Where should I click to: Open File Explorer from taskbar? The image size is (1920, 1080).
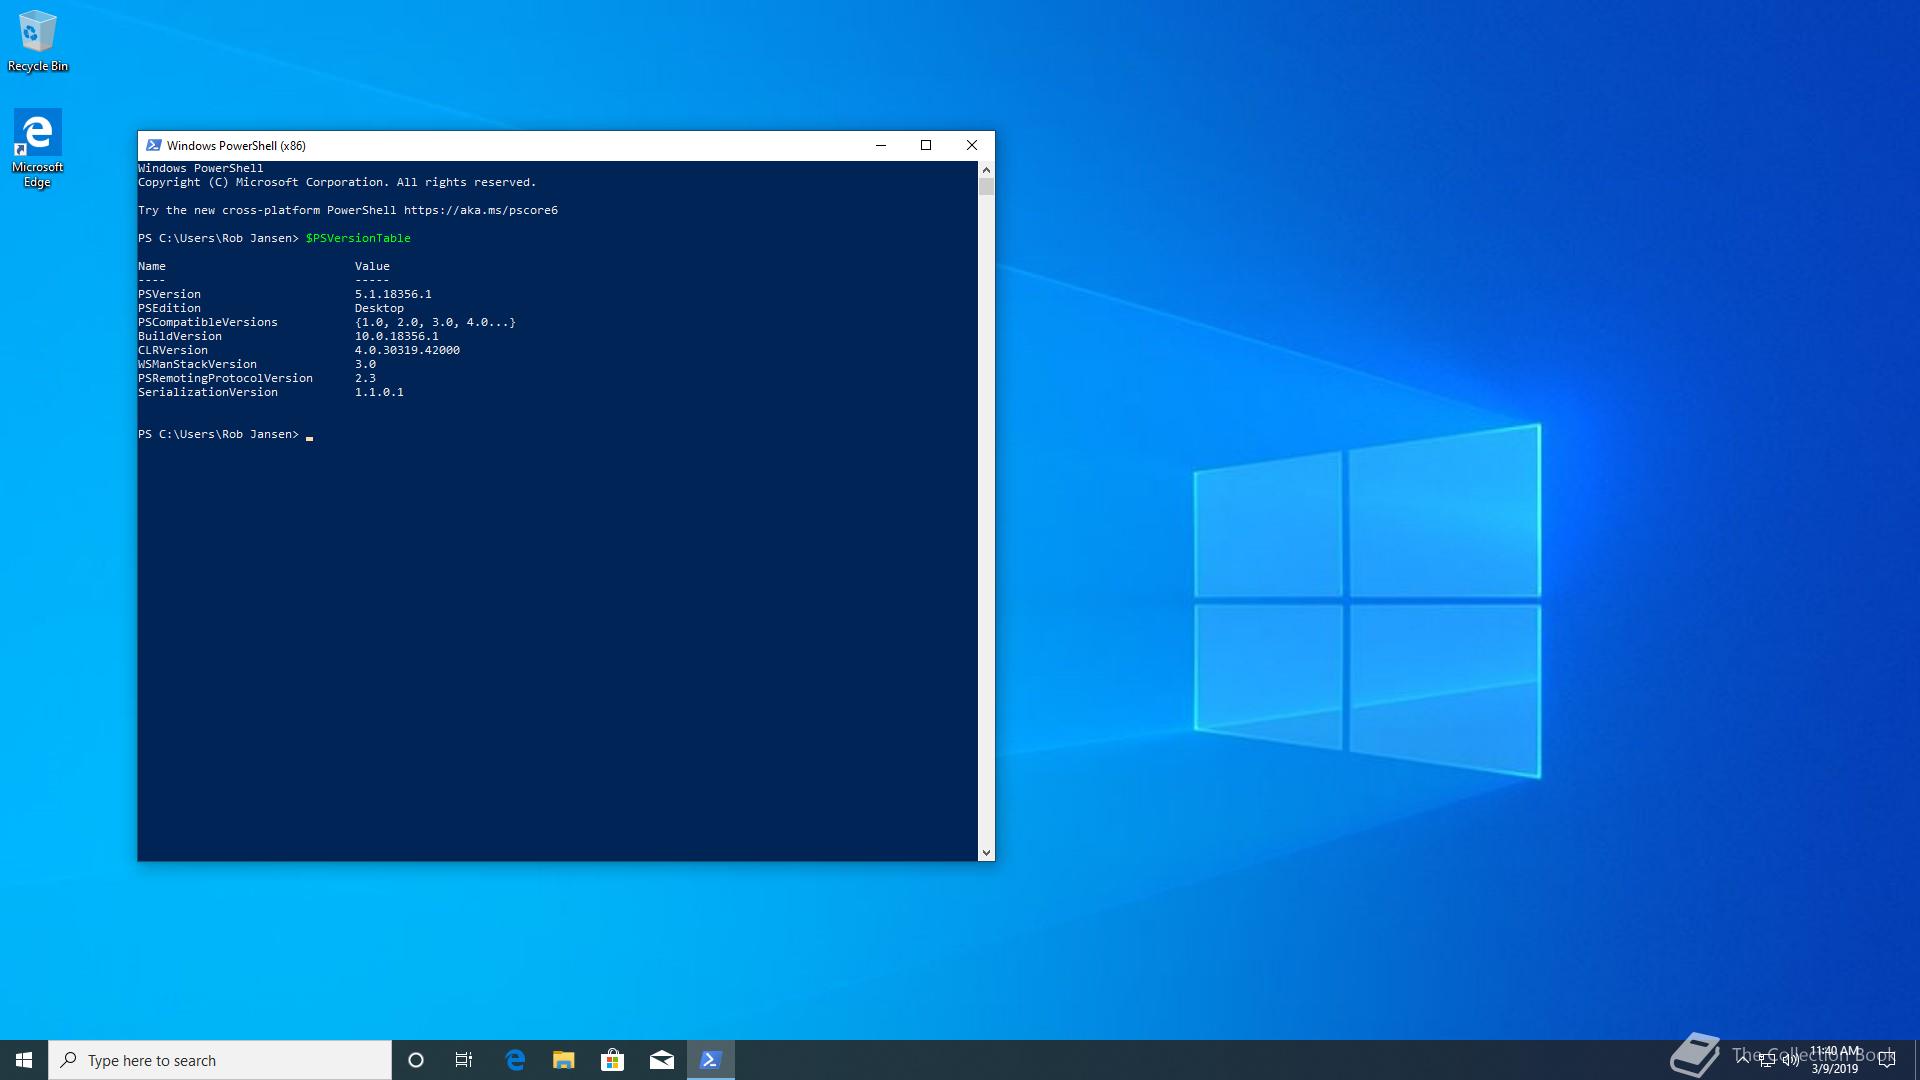pos(564,1060)
